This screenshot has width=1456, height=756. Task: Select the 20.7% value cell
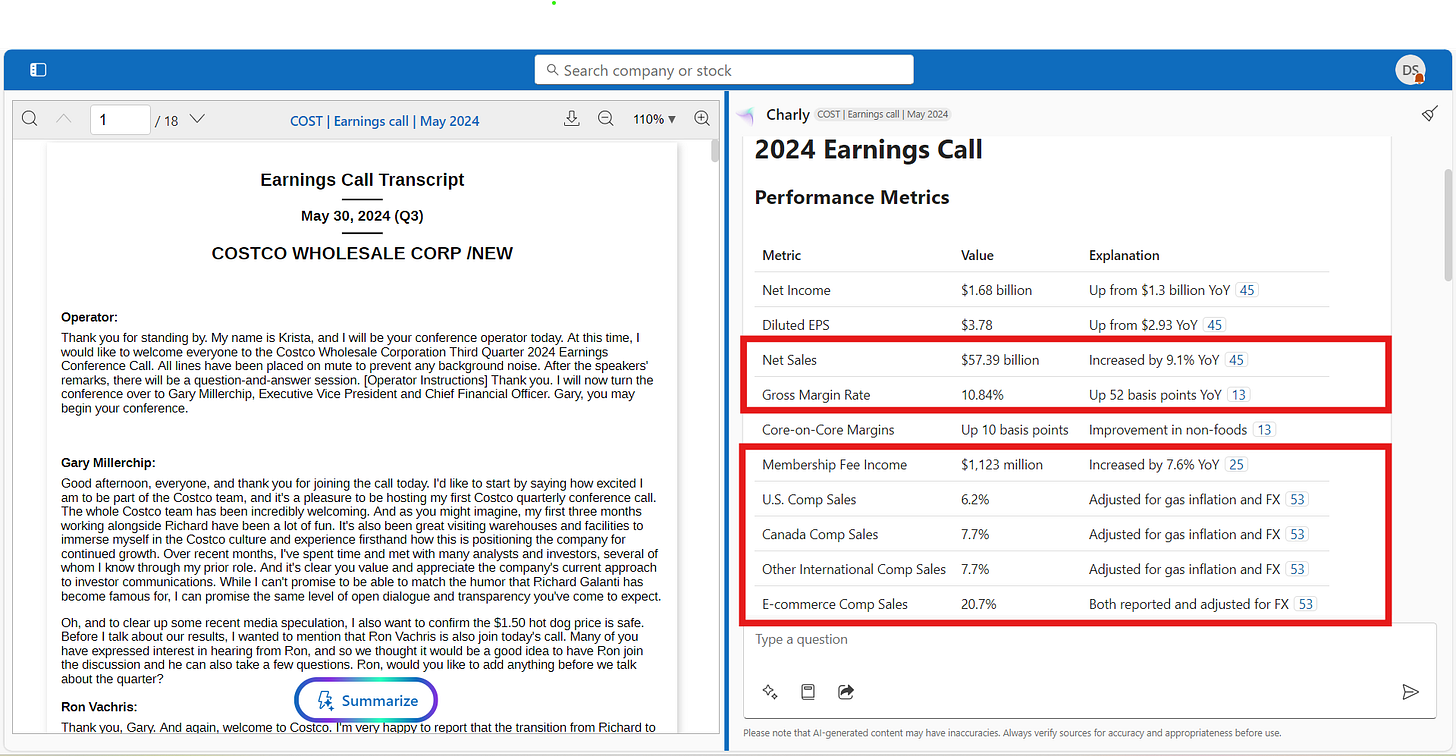(x=979, y=604)
